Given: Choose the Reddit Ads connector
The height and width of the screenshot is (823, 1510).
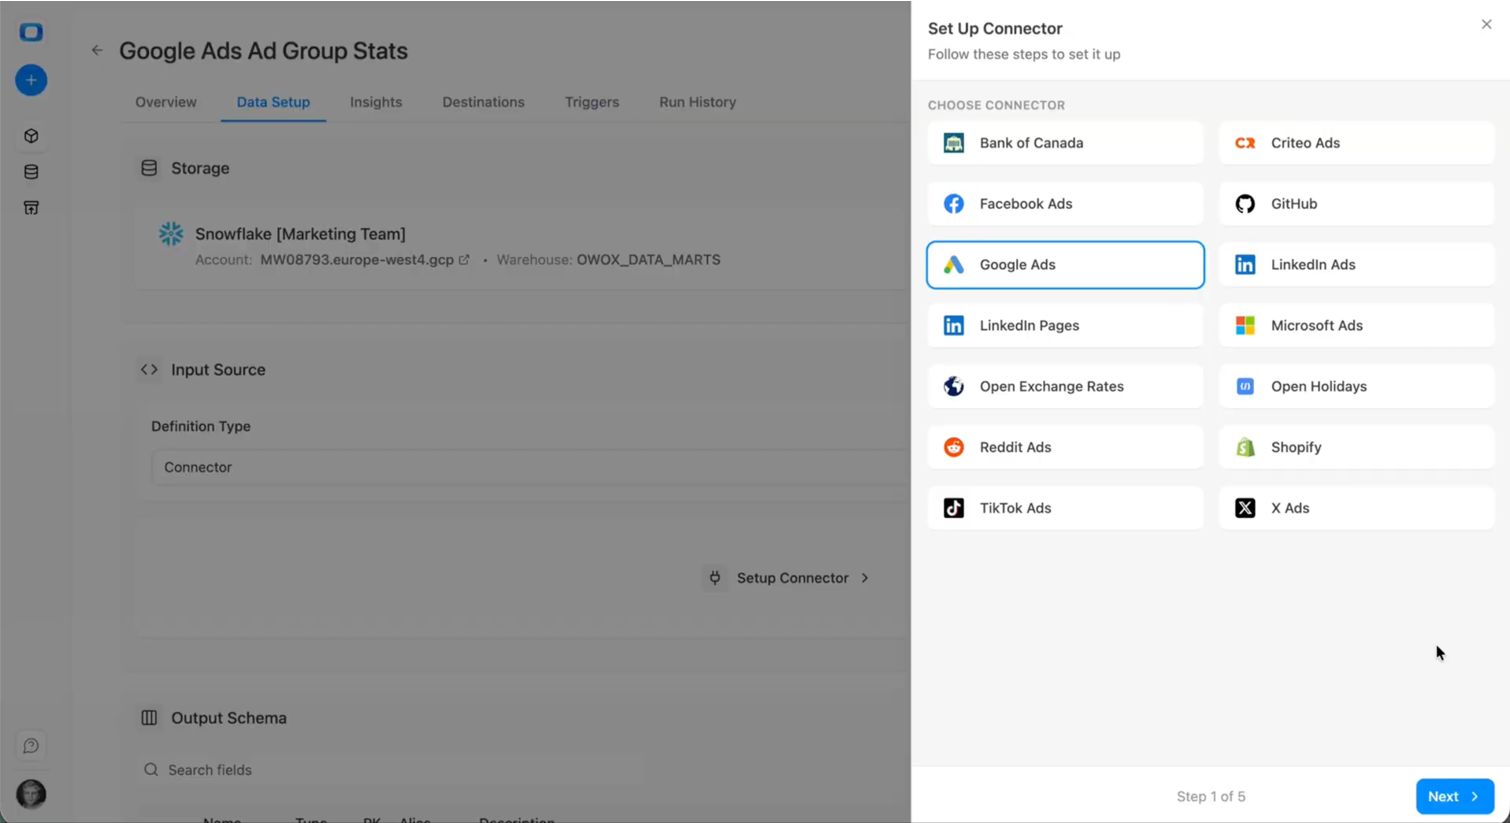Looking at the screenshot, I should [x=1065, y=448].
